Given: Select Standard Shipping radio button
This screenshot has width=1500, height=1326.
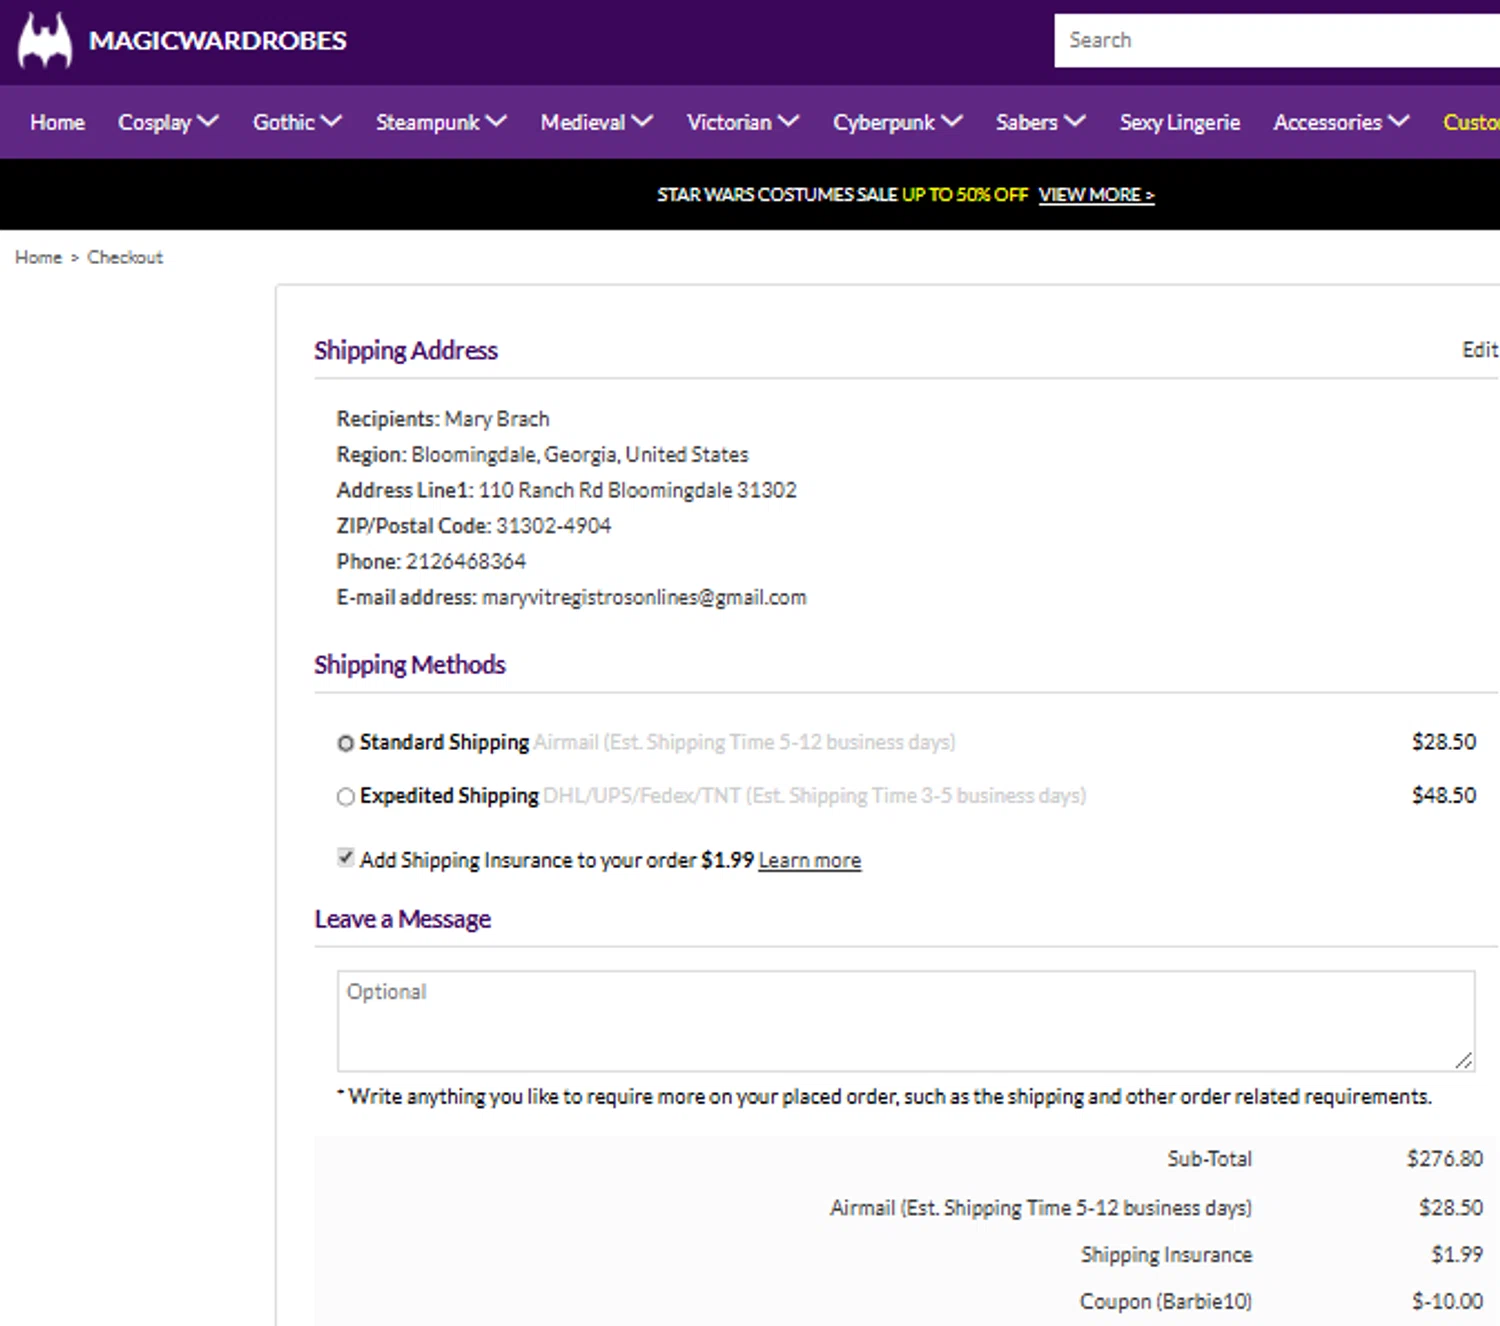Looking at the screenshot, I should (345, 743).
